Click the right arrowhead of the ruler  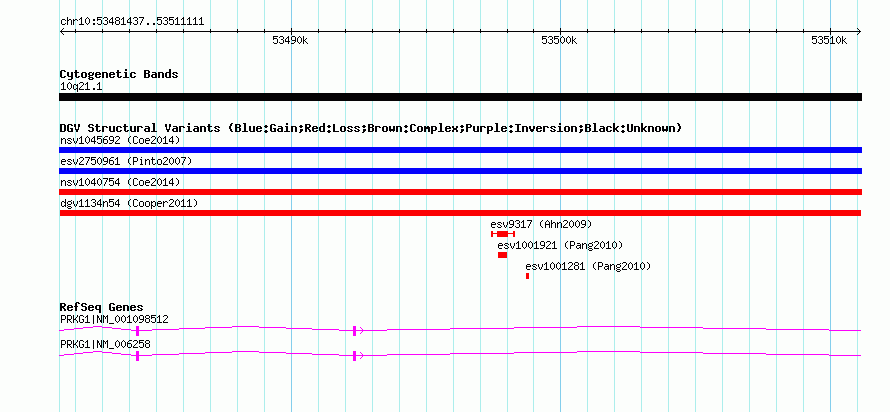pos(859,32)
